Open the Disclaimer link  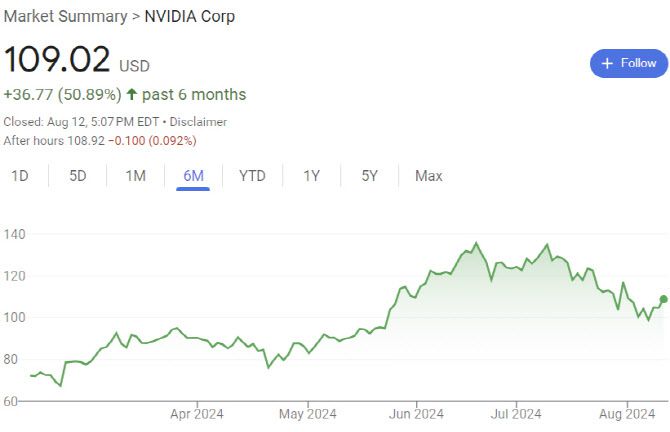click(x=198, y=122)
